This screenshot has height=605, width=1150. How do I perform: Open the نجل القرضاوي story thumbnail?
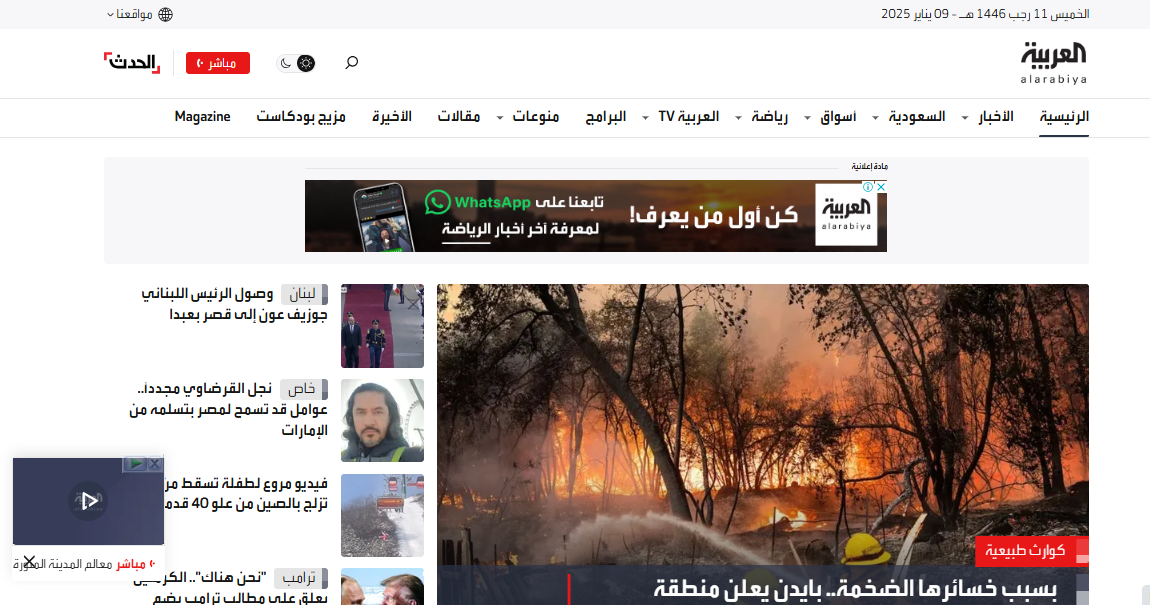click(382, 421)
